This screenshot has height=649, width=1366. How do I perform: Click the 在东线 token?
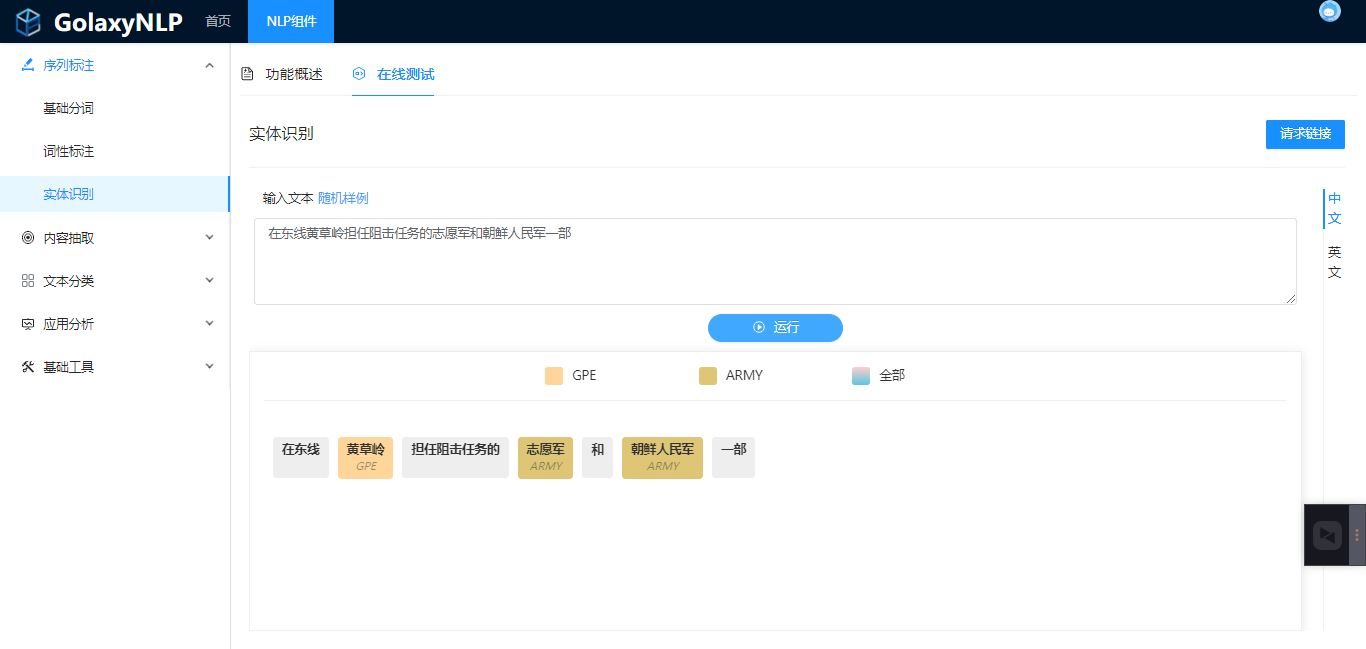tap(301, 457)
